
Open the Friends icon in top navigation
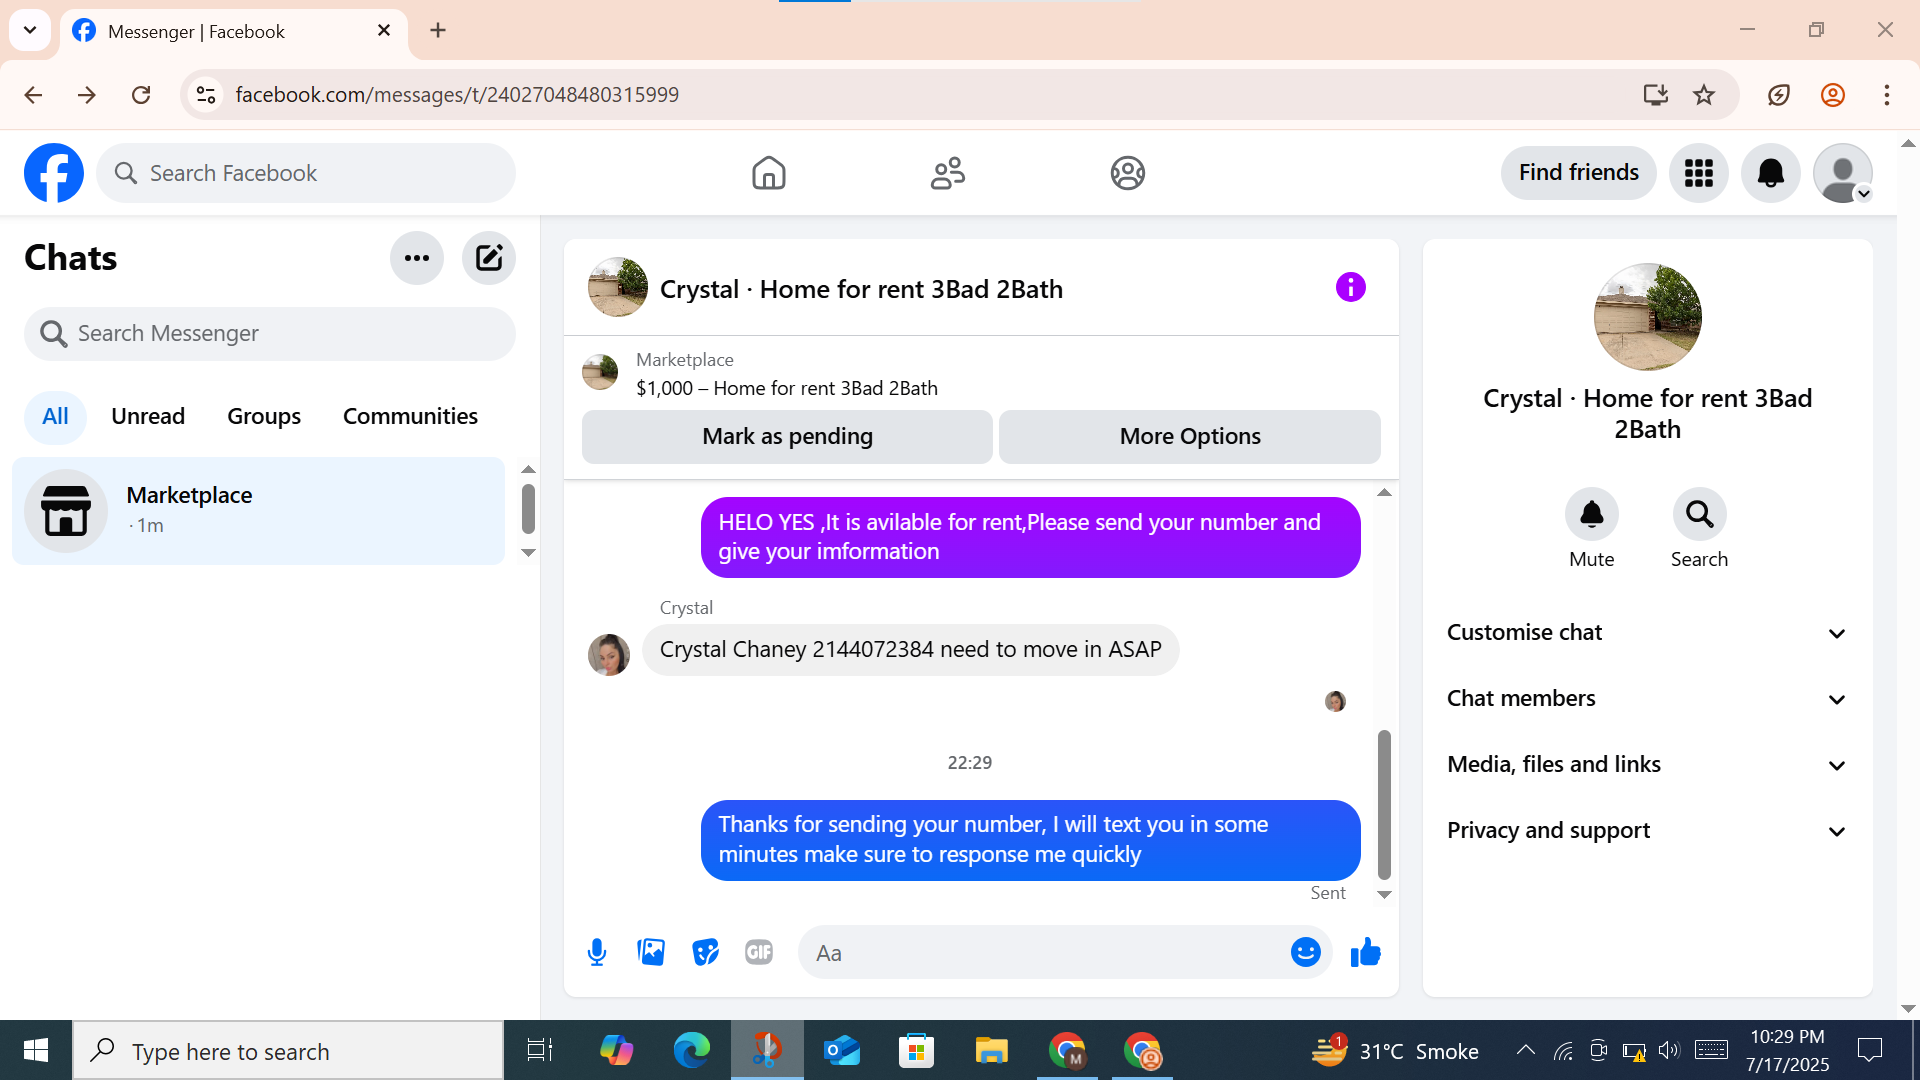(x=948, y=173)
